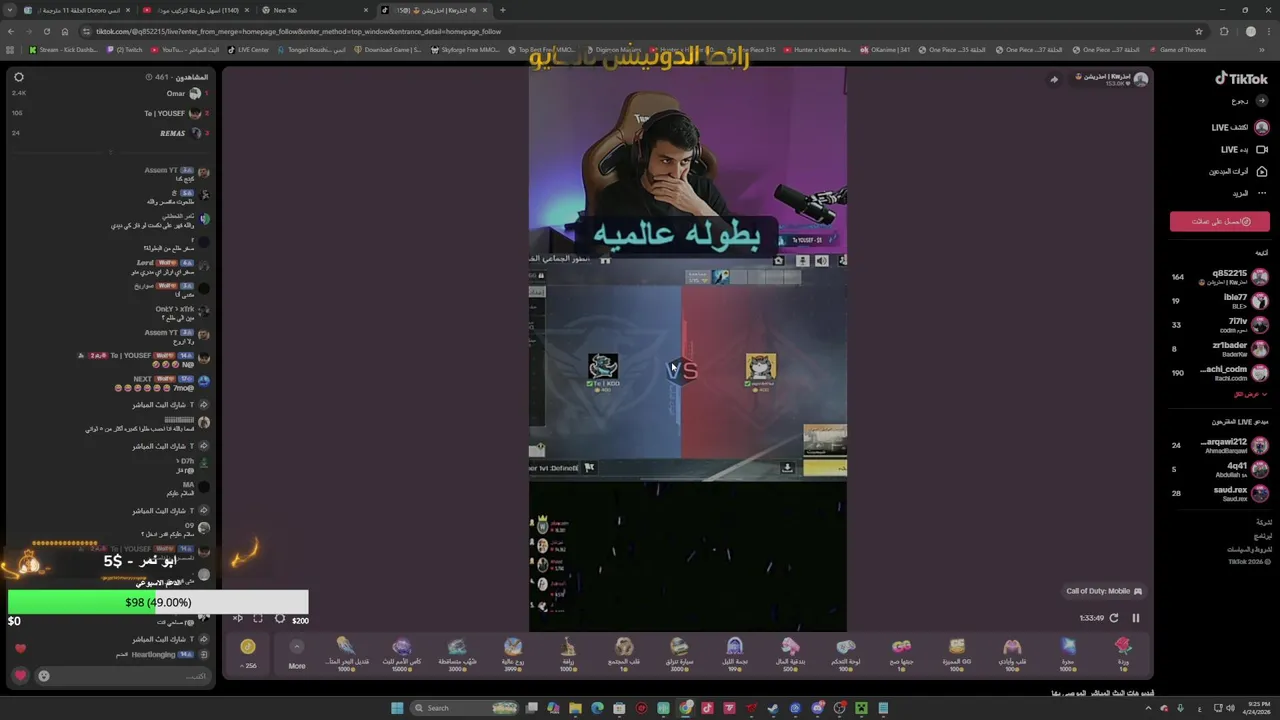The width and height of the screenshot is (1280, 720).
Task: Expand the show all following link
Action: pos(1248,394)
